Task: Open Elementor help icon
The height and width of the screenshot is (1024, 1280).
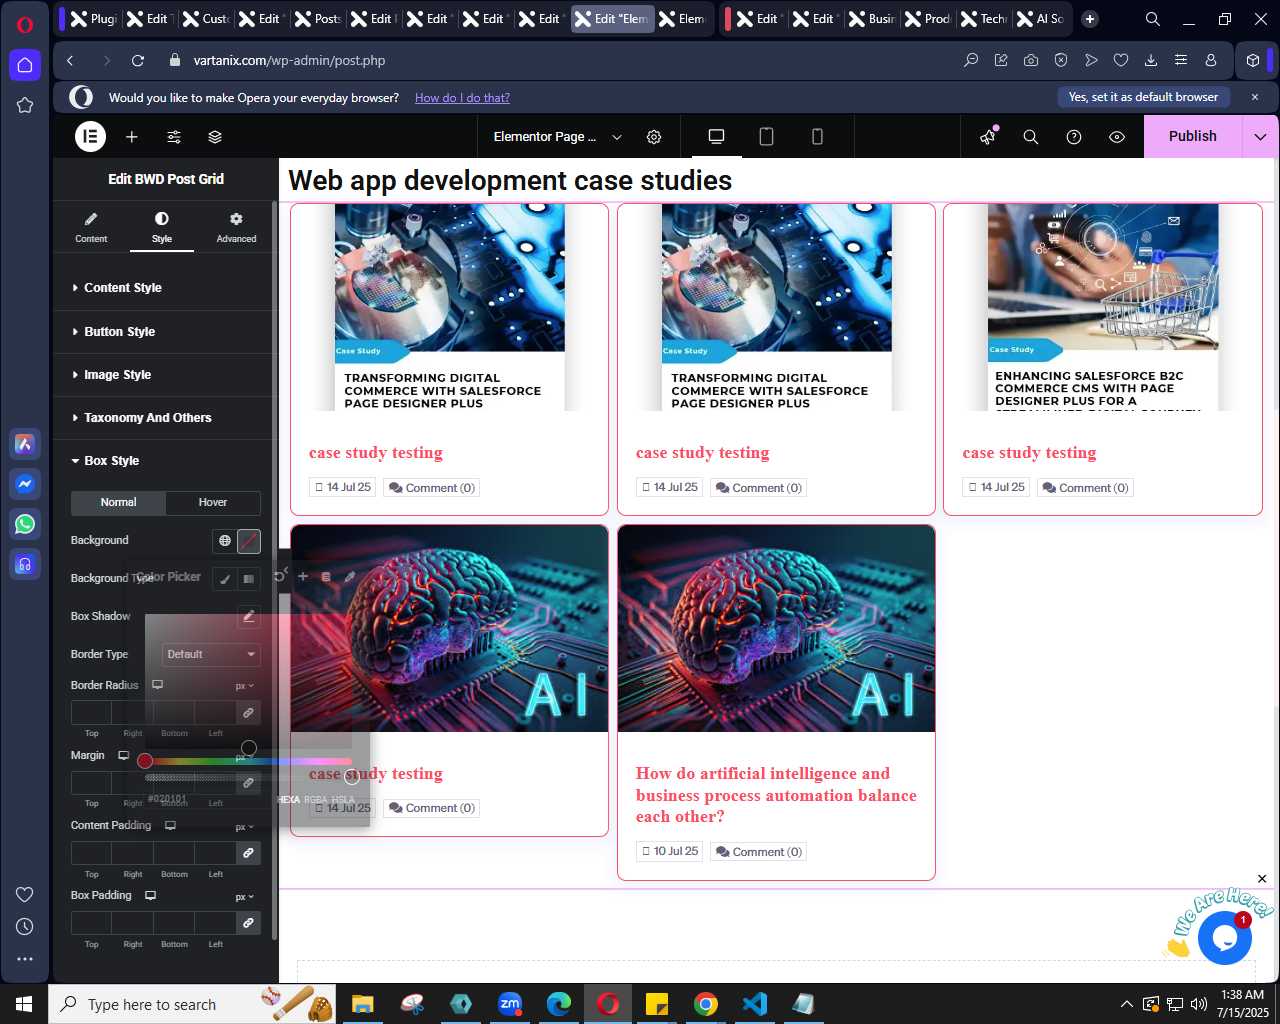Action: tap(1074, 137)
